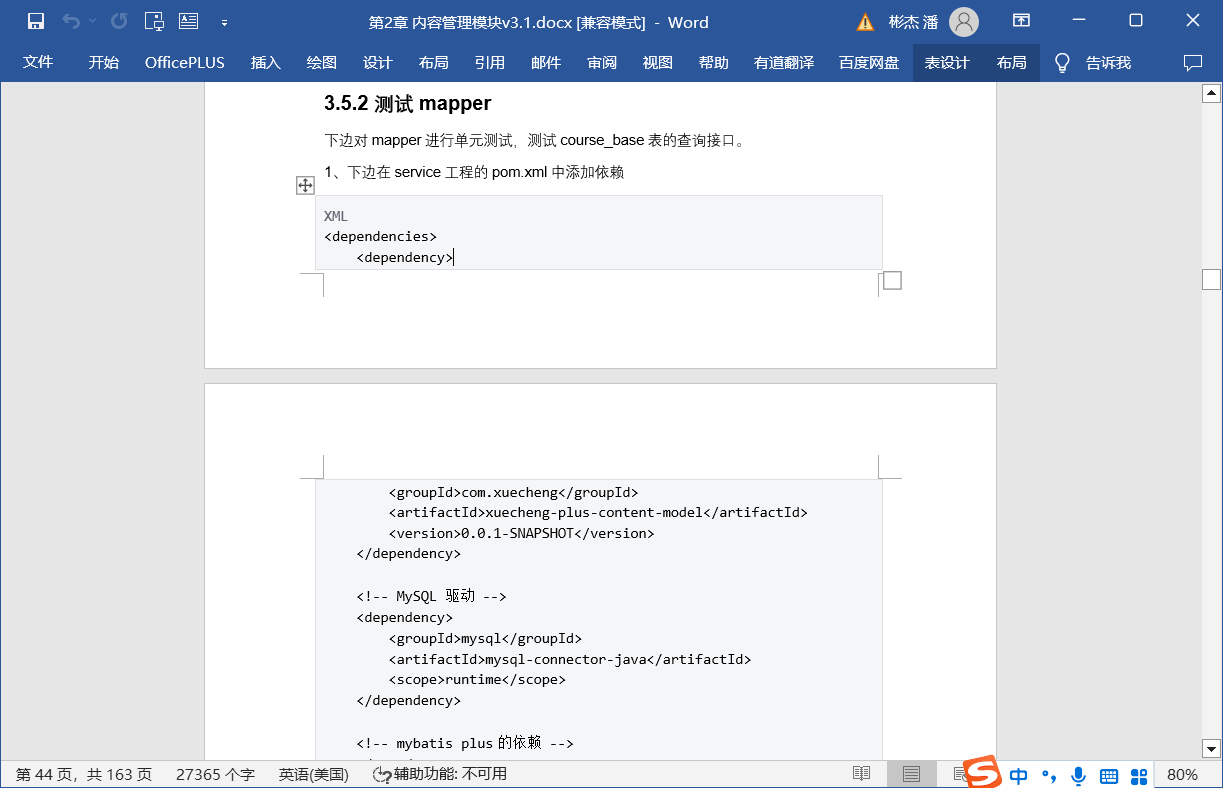
Task: Open word count 27365 个字
Action: [x=216, y=774]
